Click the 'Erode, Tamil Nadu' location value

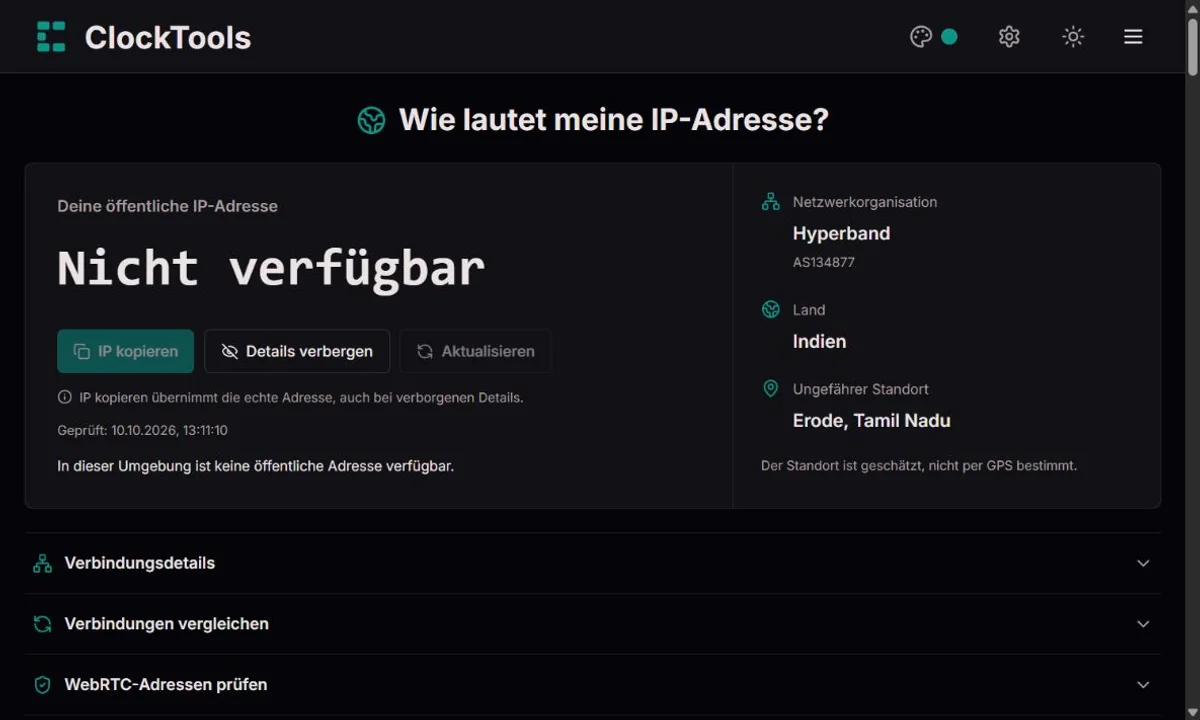[x=872, y=420]
